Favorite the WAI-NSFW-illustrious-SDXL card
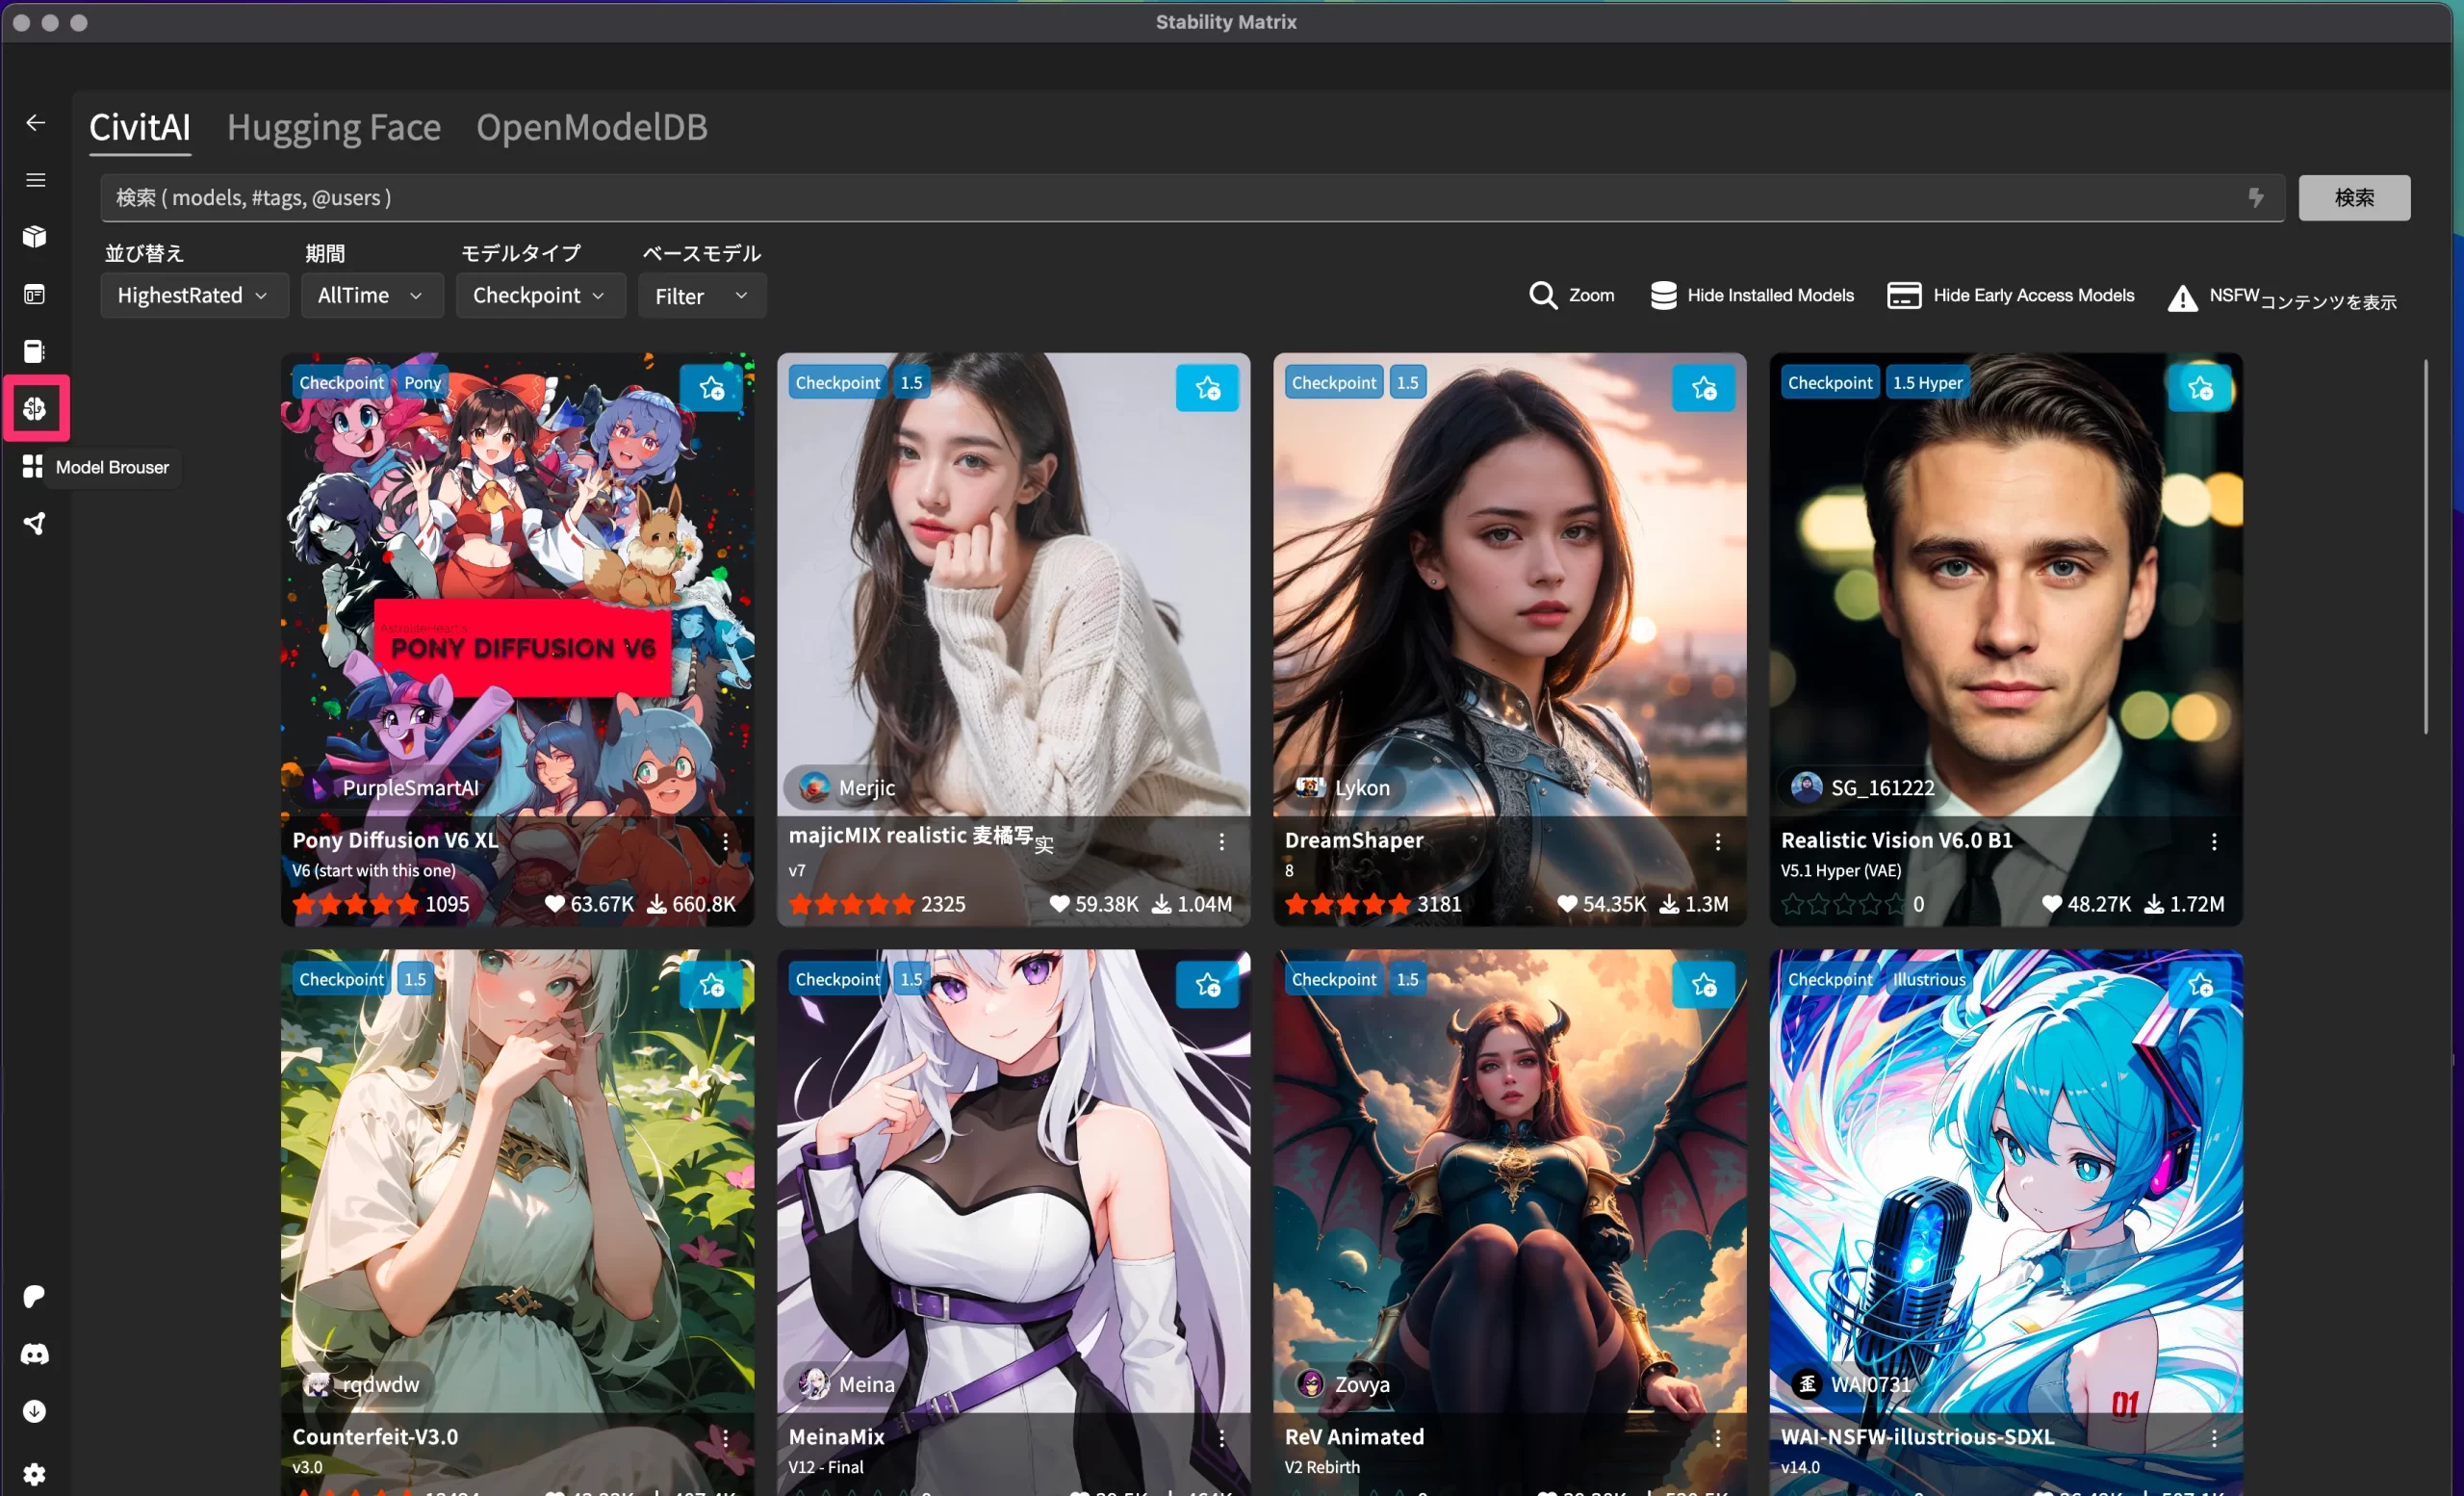This screenshot has width=2464, height=1496. tap(2199, 984)
